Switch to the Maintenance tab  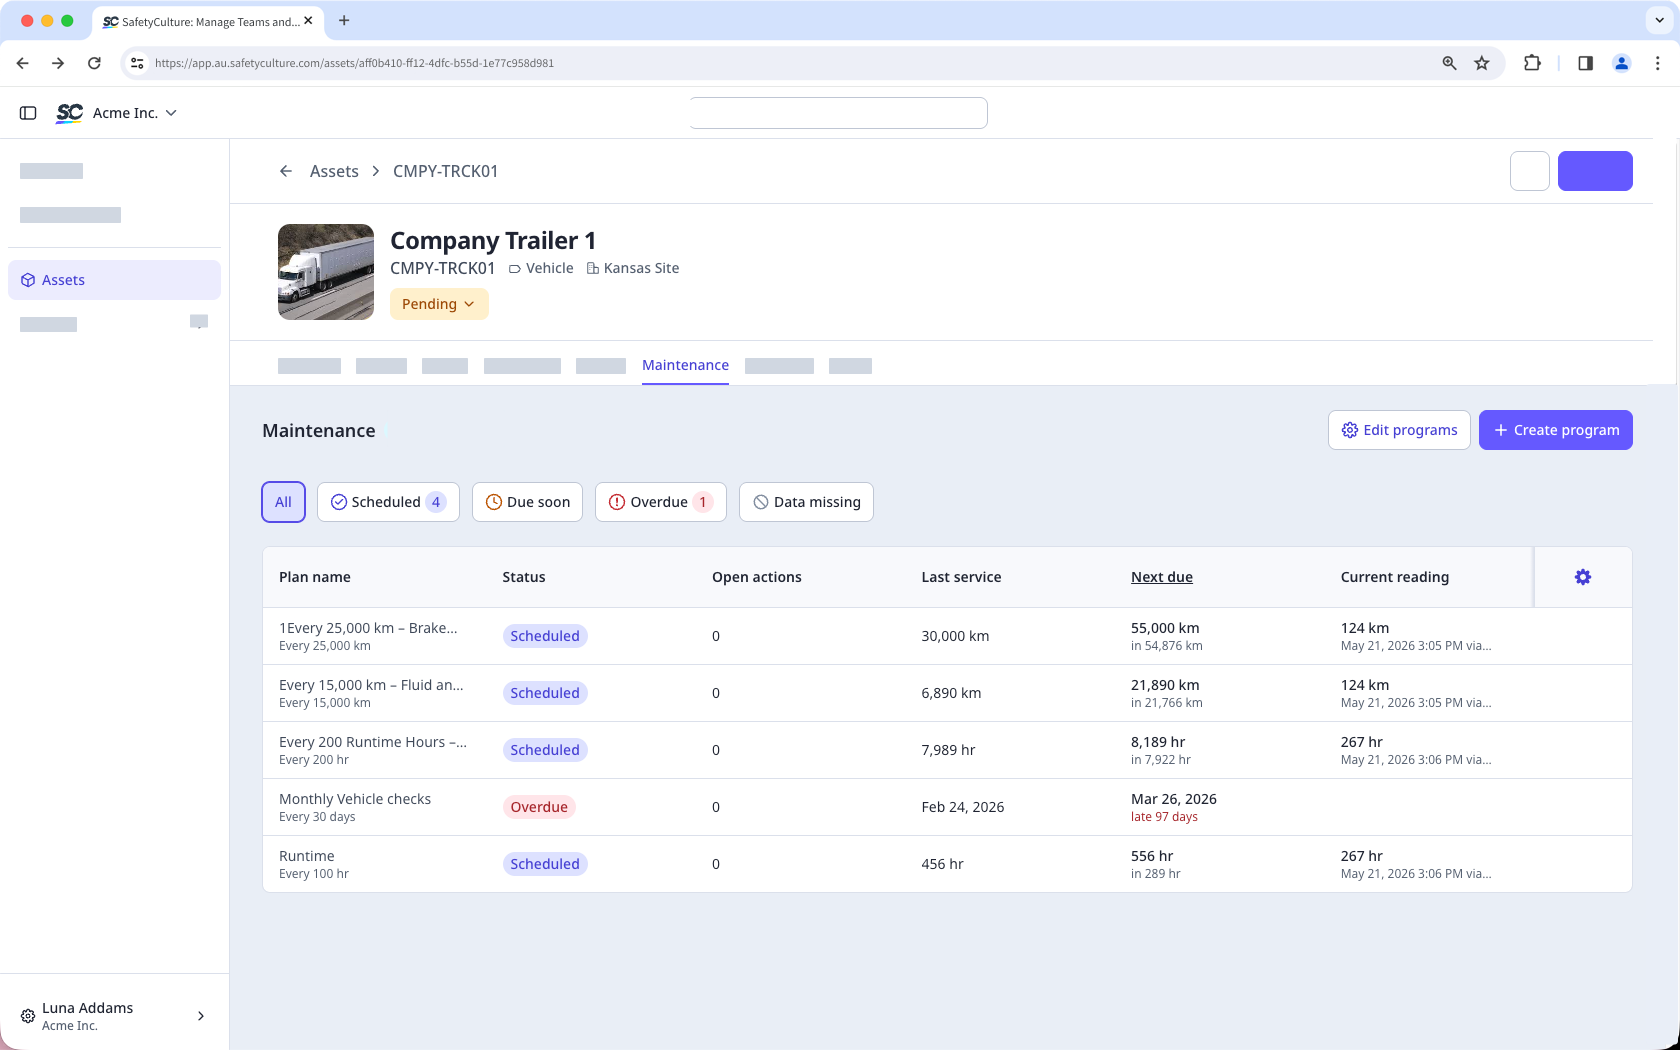click(x=685, y=365)
